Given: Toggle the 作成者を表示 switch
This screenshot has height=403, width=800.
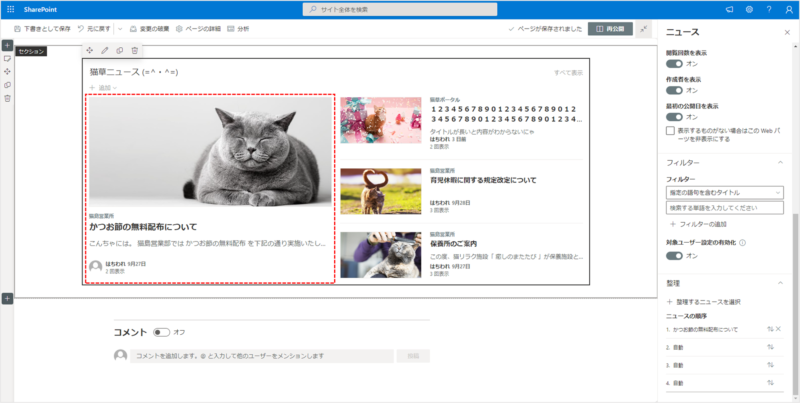Looking at the screenshot, I should [674, 90].
